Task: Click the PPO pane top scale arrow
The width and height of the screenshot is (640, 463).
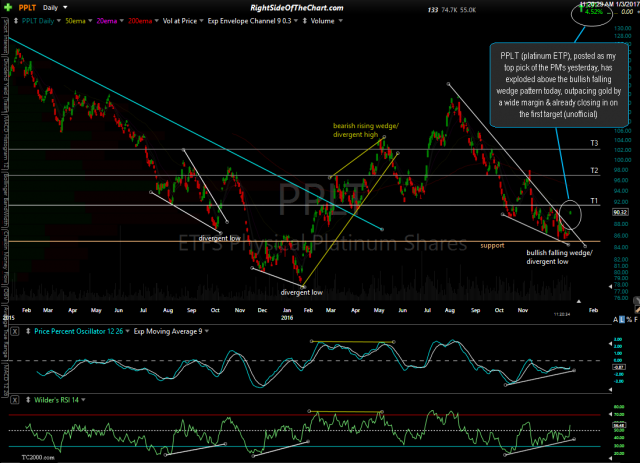Action: 611,344
